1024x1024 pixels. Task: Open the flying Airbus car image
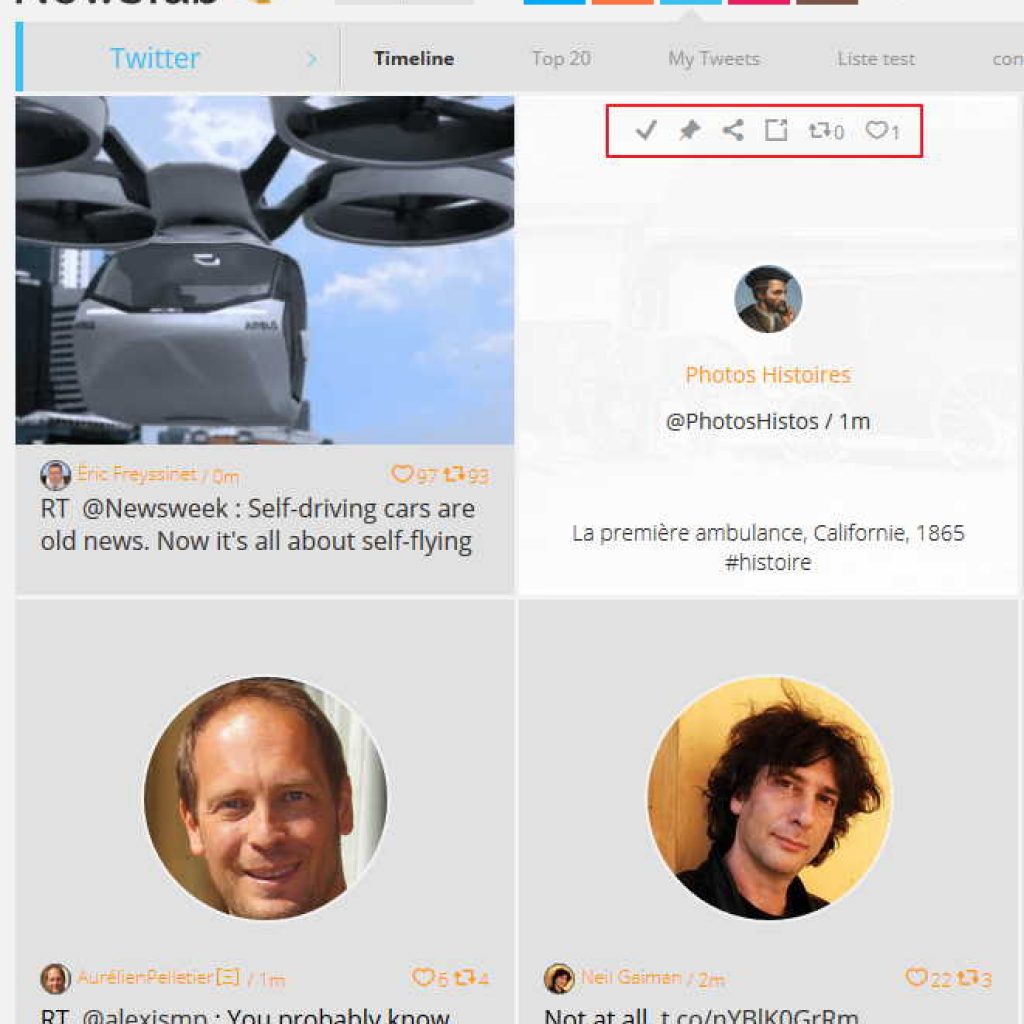264,270
